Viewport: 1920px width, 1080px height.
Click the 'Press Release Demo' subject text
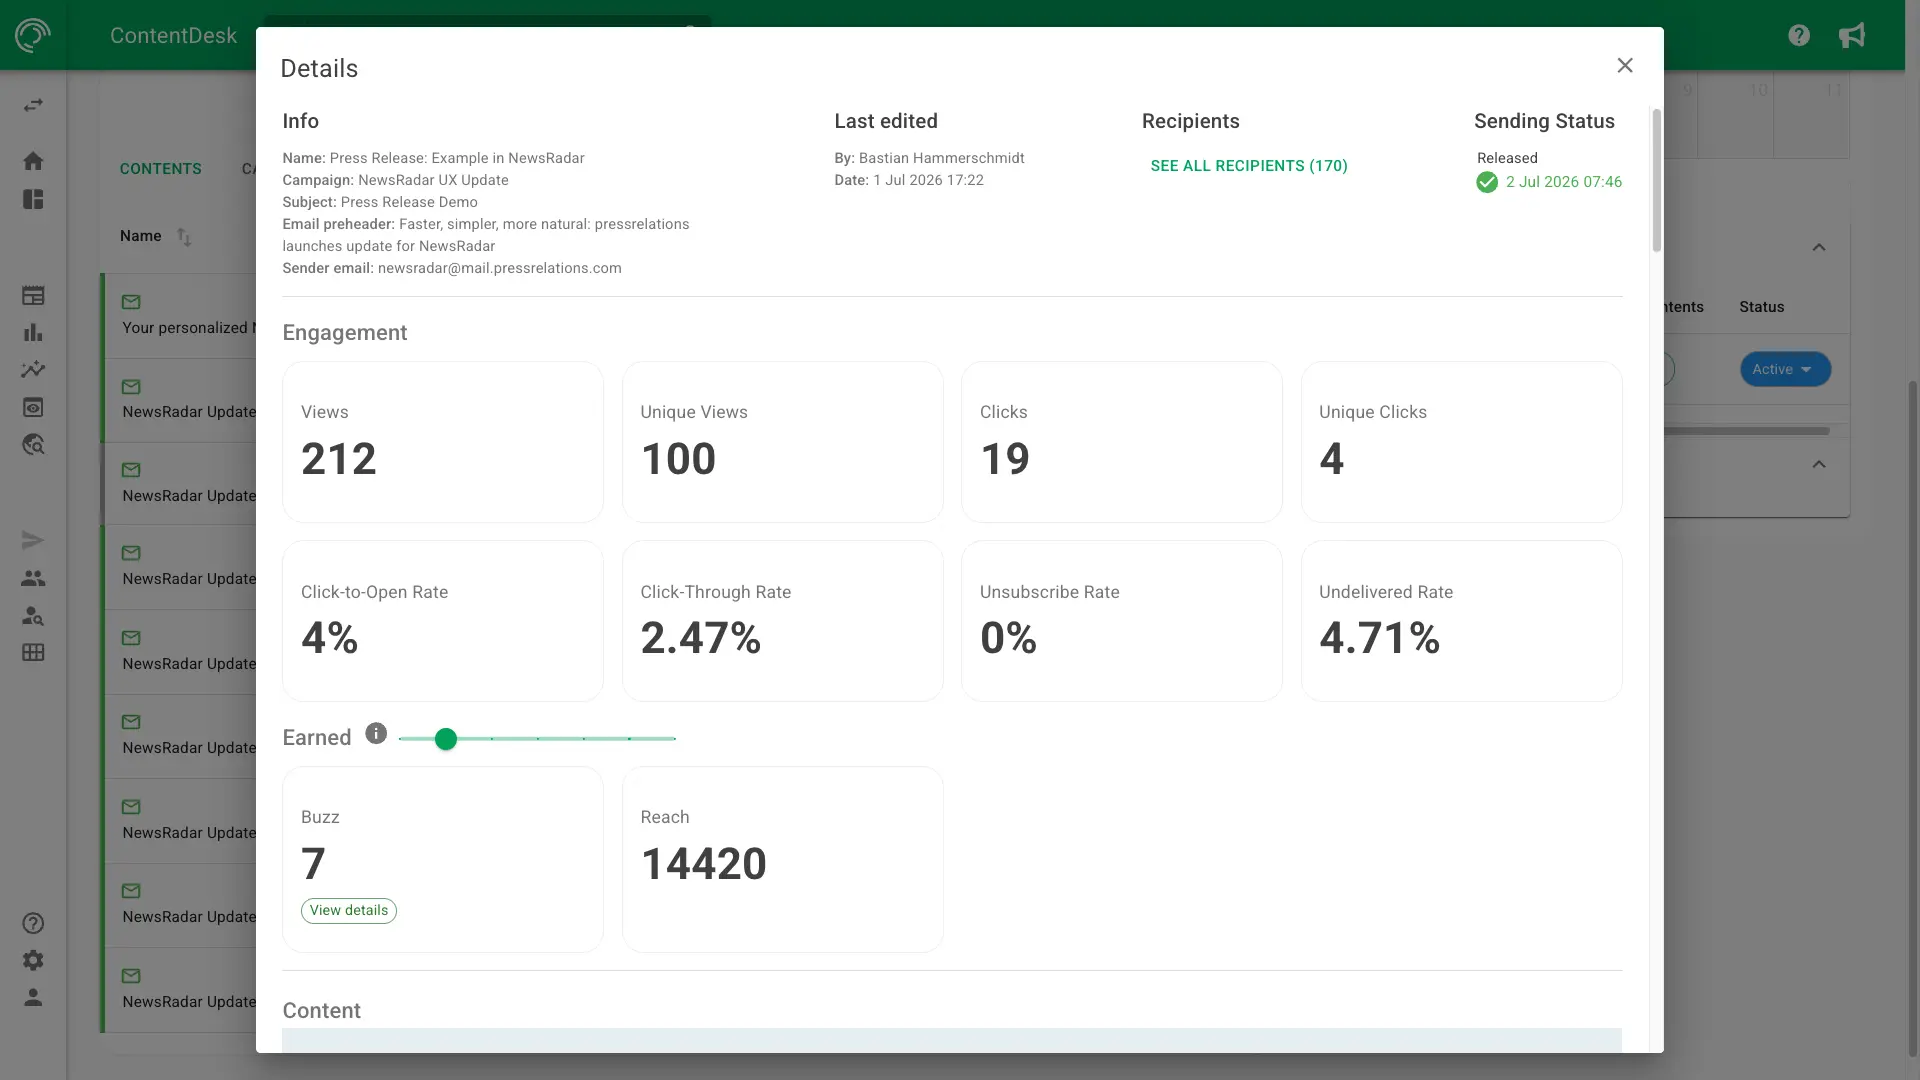409,202
